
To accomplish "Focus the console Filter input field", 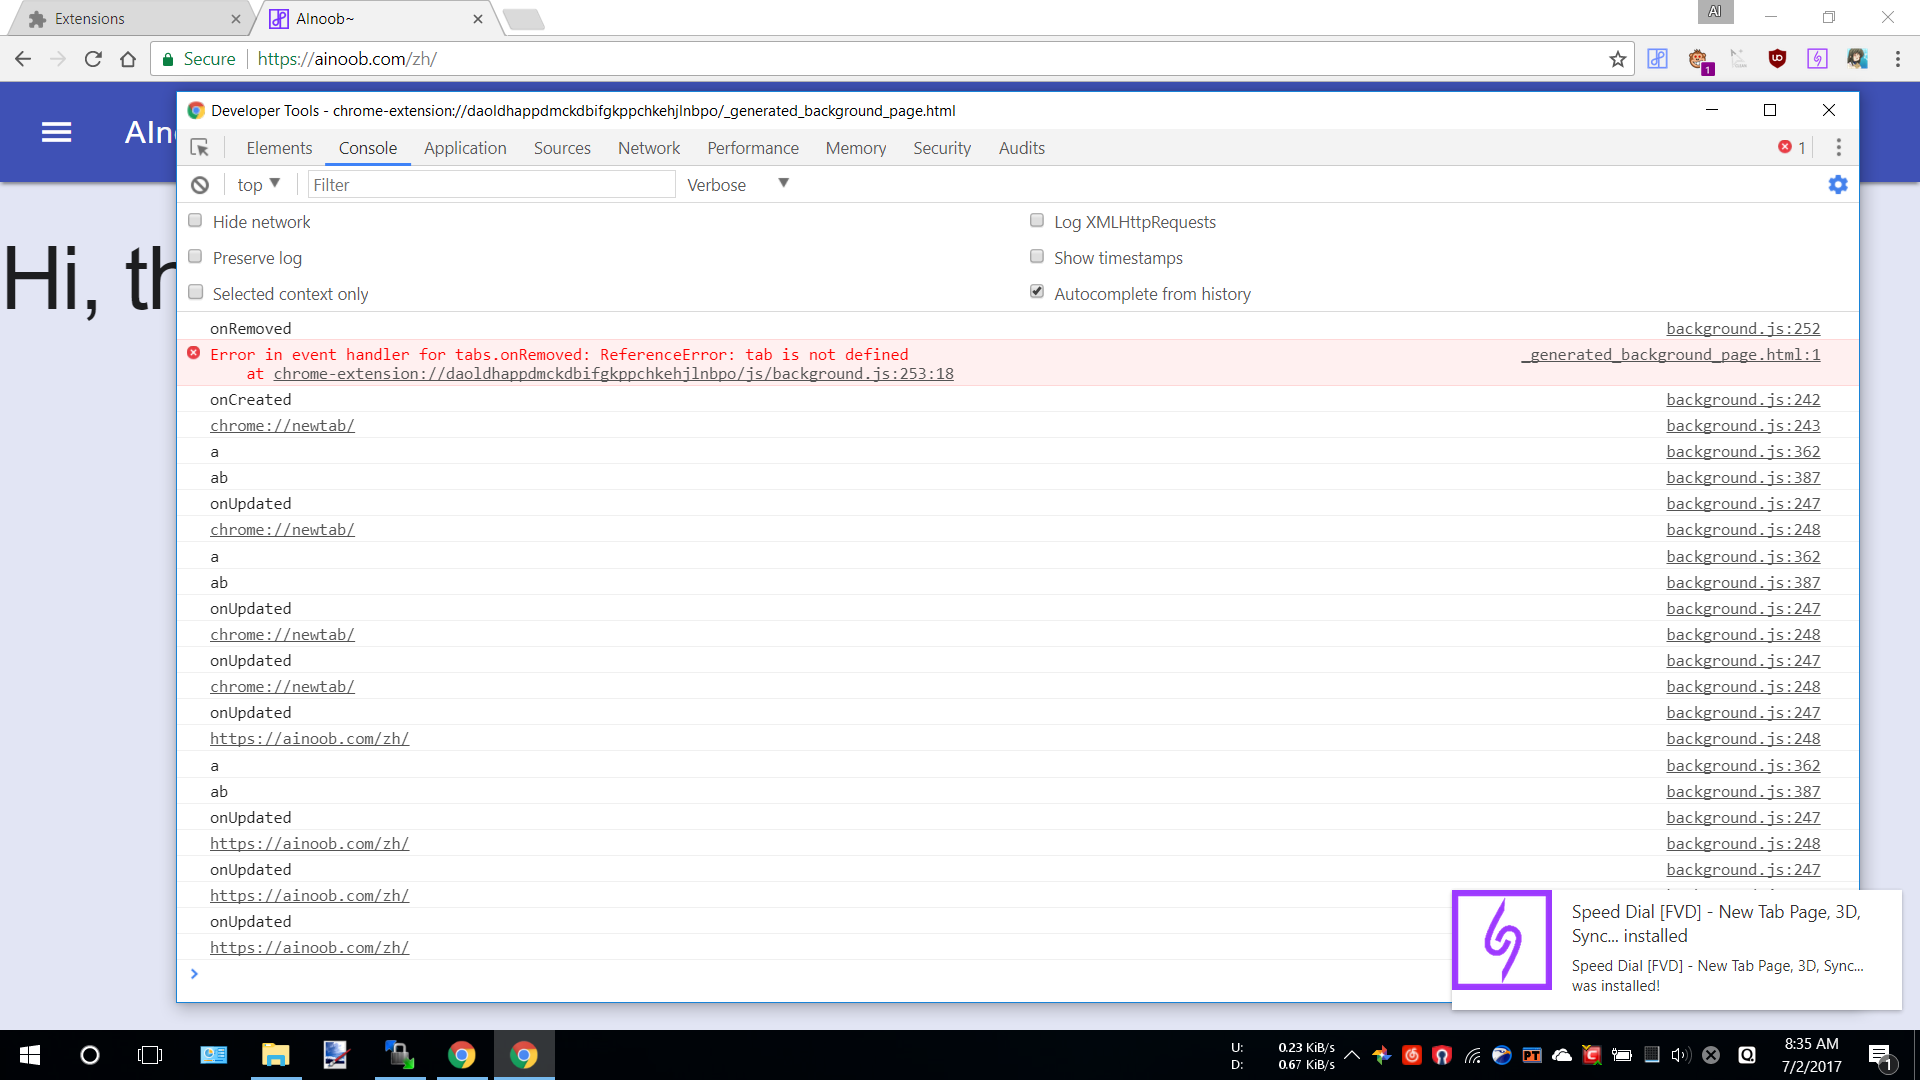I will coord(491,185).
